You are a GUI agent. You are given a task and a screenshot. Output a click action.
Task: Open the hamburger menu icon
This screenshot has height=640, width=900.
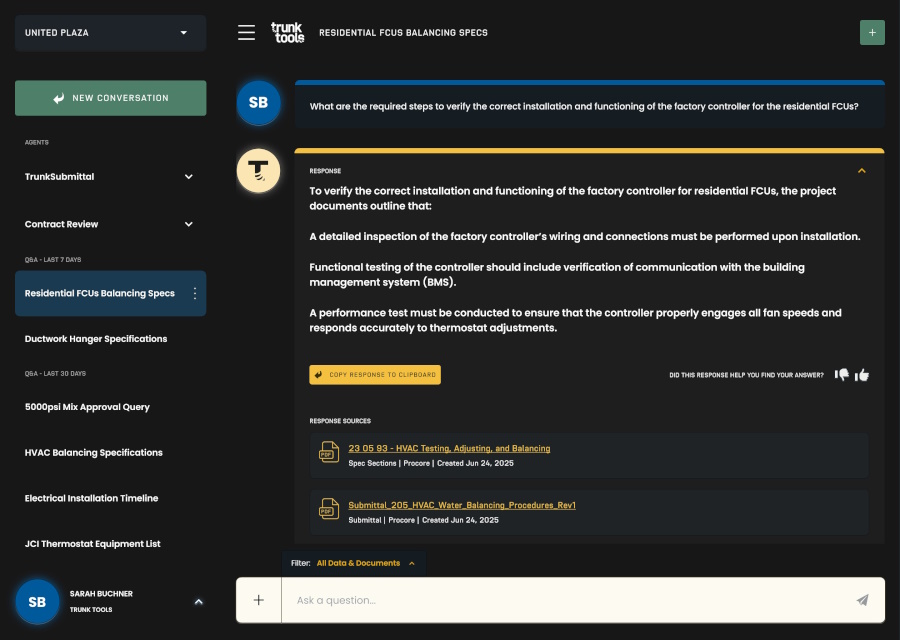pos(246,33)
